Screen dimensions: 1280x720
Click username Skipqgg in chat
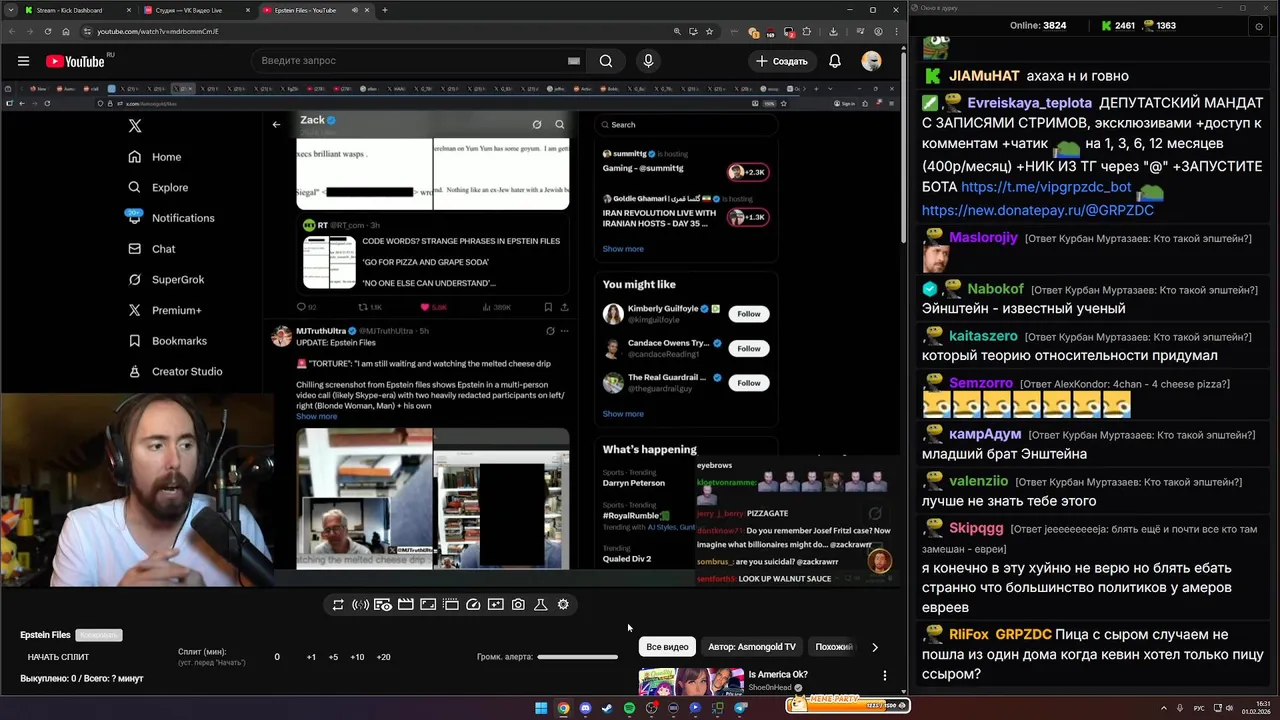[976, 528]
